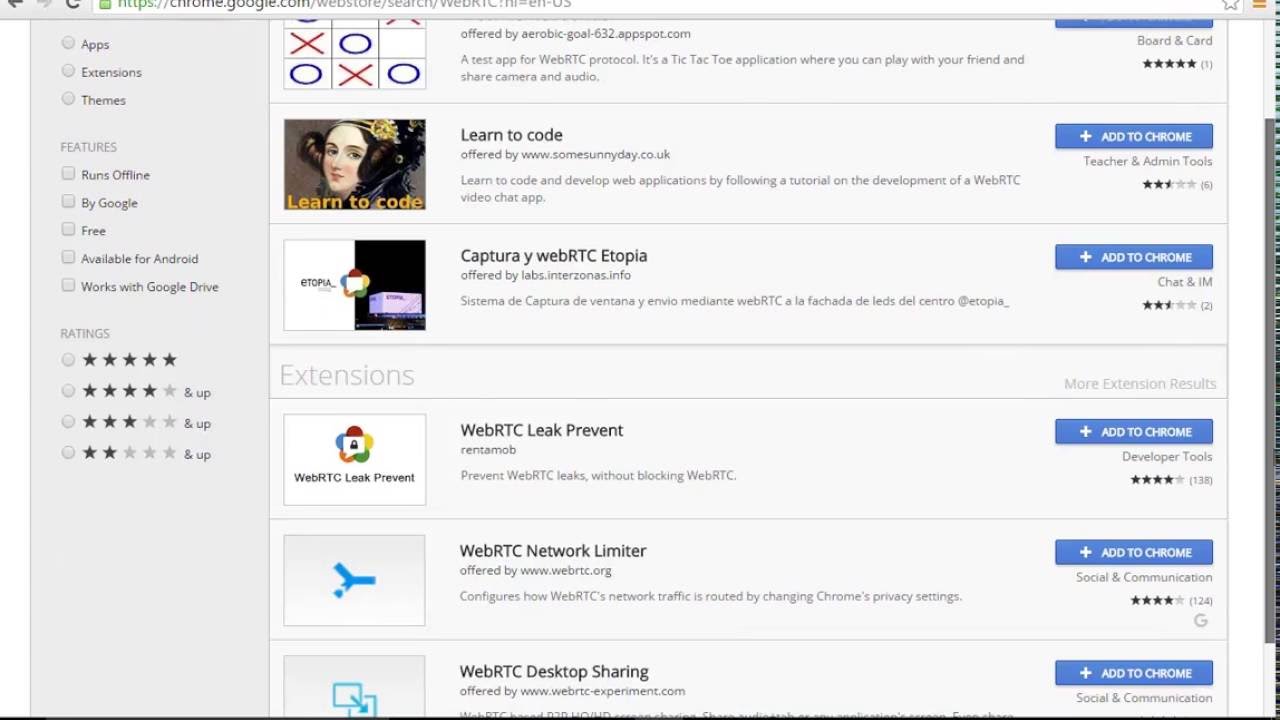Select 4 stars & up rating filter

tap(68, 391)
